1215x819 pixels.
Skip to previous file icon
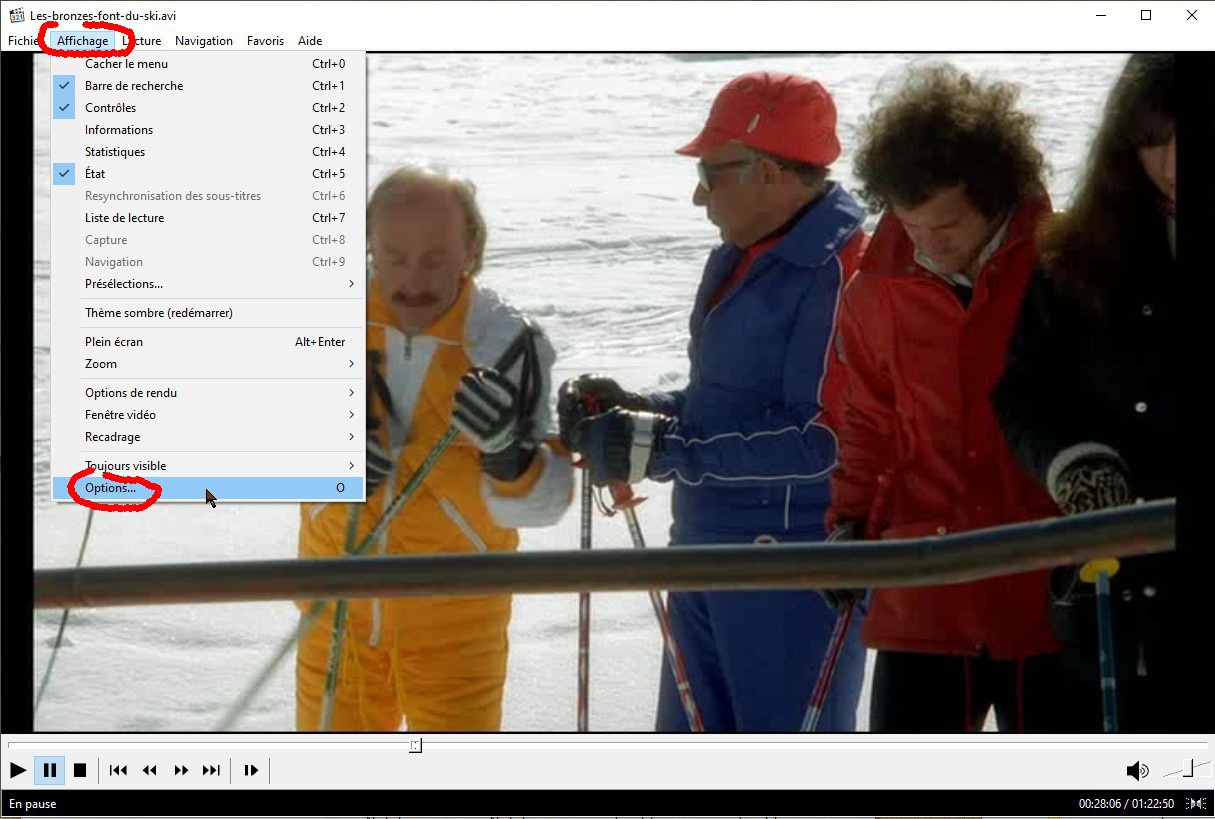tap(118, 770)
